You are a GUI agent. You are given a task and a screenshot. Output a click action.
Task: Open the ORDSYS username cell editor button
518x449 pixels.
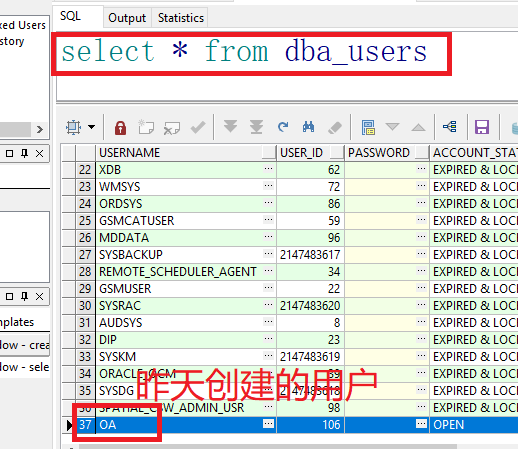click(268, 203)
